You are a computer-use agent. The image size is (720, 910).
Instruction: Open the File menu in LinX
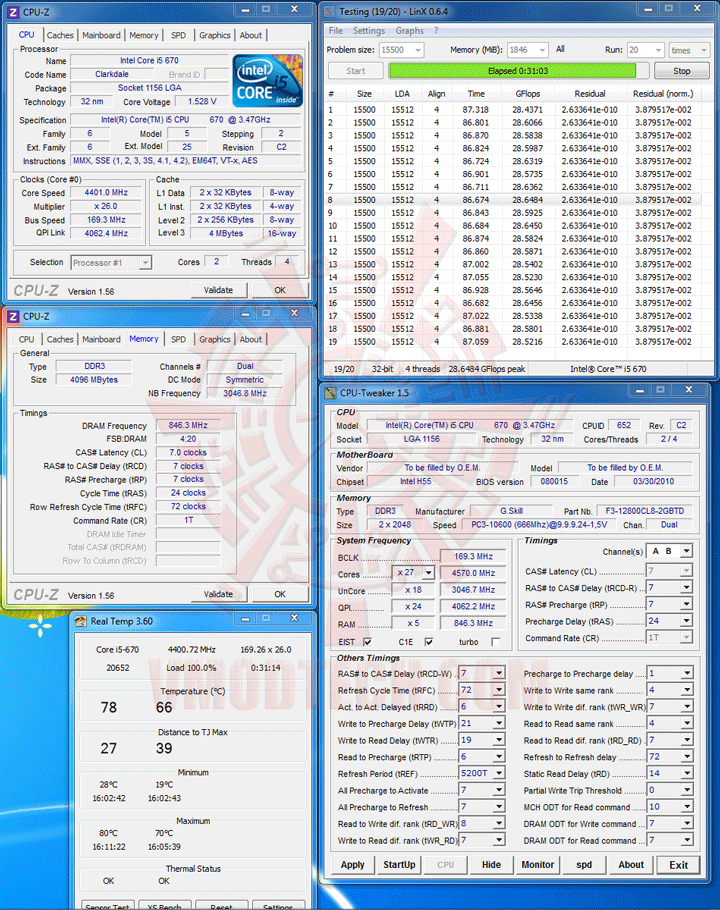coord(335,31)
